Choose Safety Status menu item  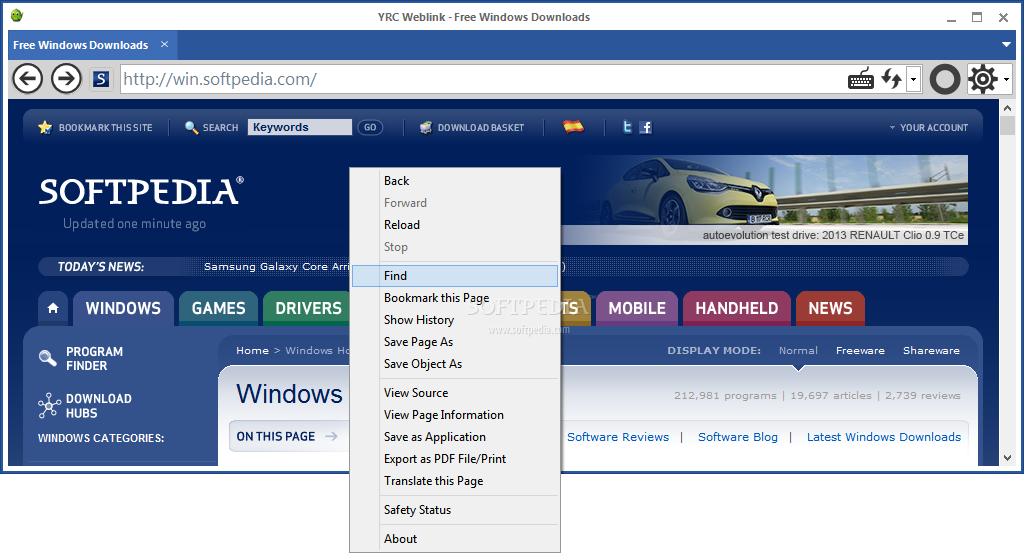pyautogui.click(x=455, y=510)
